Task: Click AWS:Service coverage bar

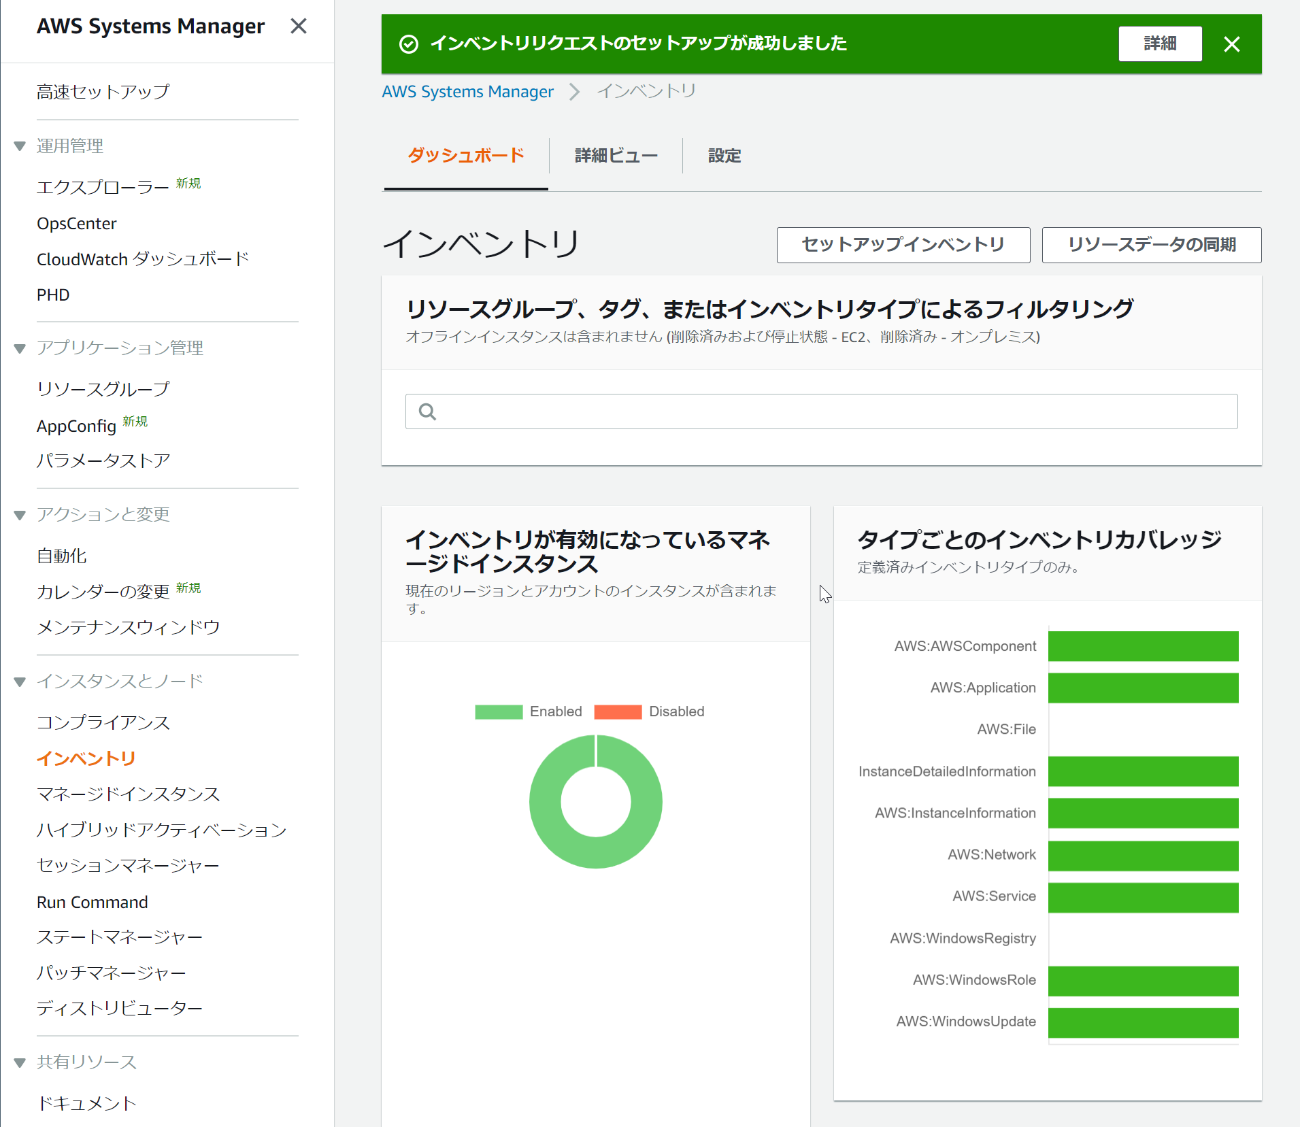Action: 1144,897
